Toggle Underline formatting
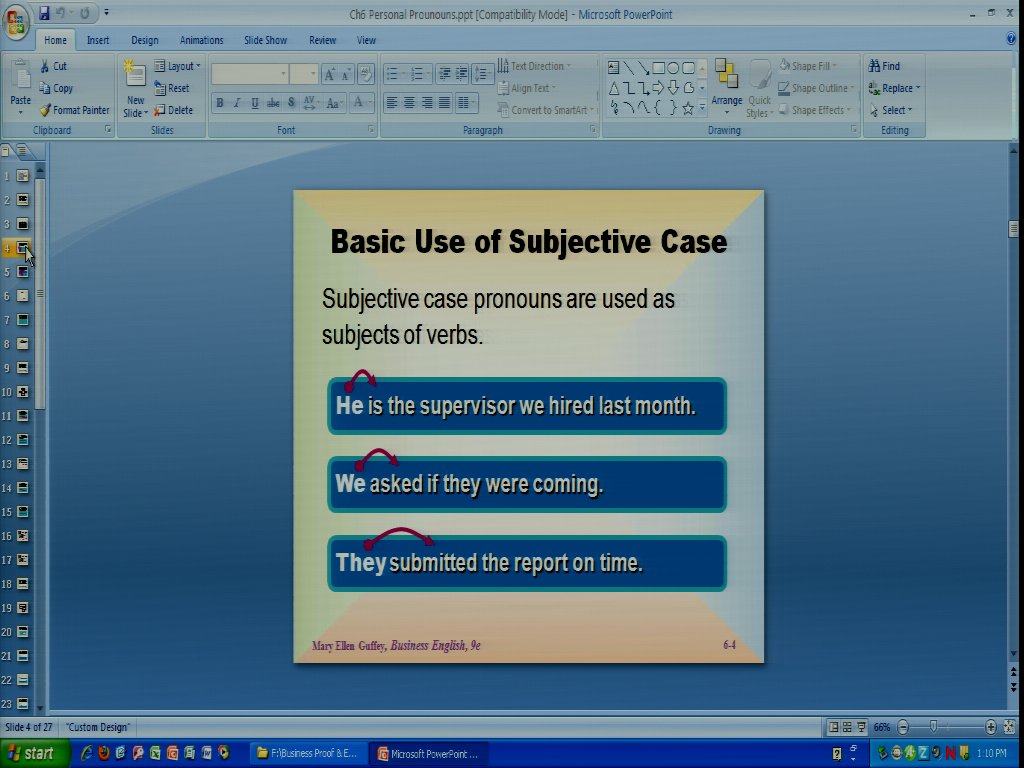Image resolution: width=1024 pixels, height=768 pixels. coord(255,103)
